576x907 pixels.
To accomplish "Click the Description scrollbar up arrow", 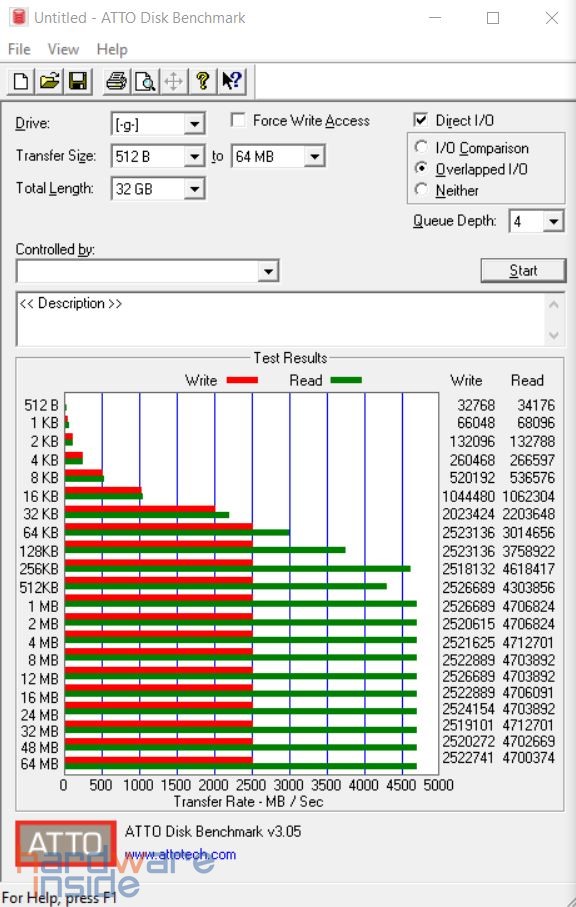I will (553, 304).
